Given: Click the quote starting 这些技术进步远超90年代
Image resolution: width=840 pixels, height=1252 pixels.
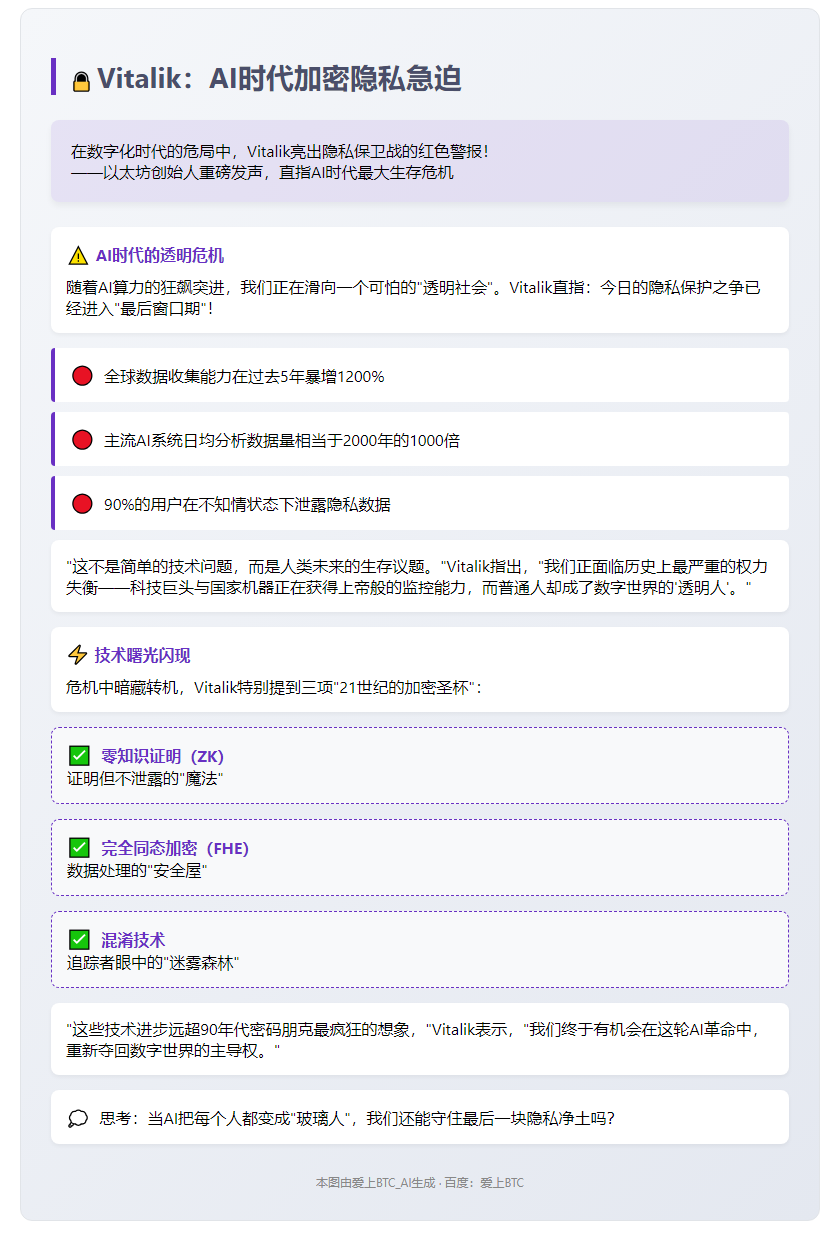Looking at the screenshot, I should pos(414,1040).
